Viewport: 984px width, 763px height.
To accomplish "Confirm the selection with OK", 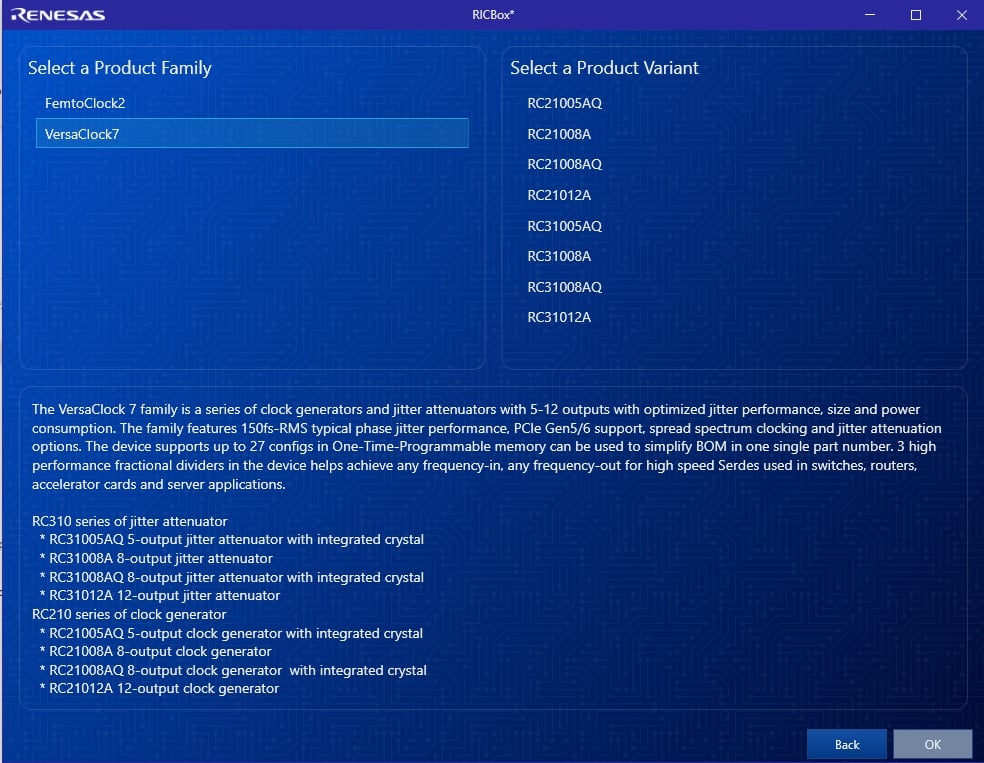I will [932, 744].
